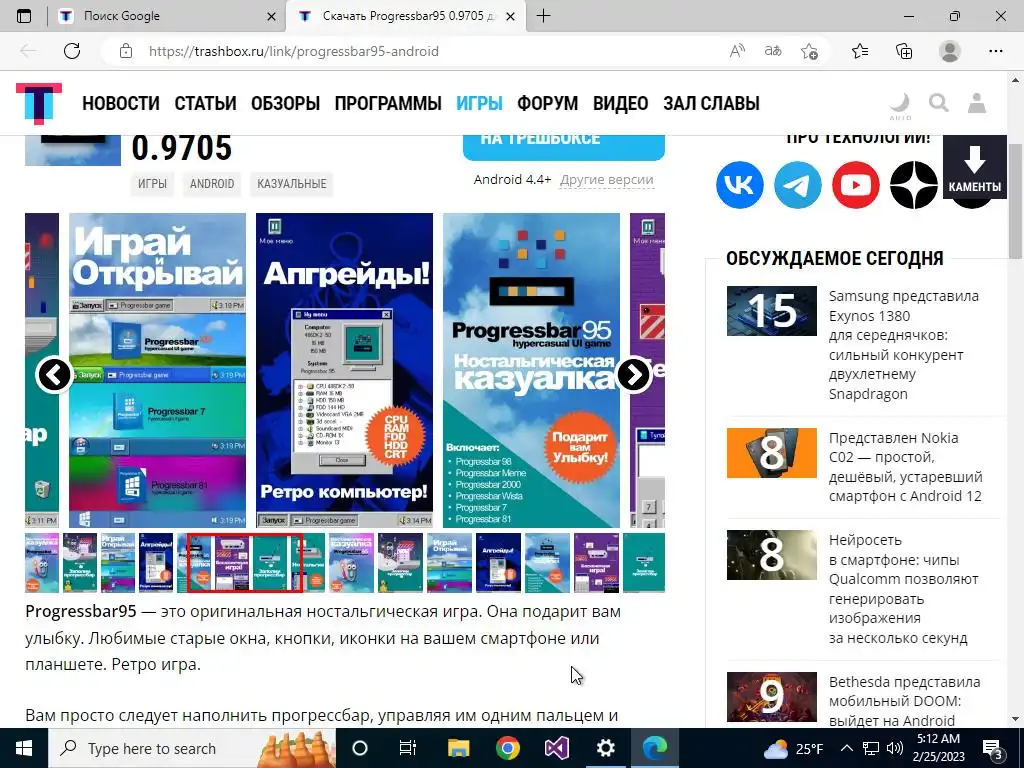The width and height of the screenshot is (1024, 768).
Task: Show previous screenshot with left arrow
Action: [x=54, y=375]
